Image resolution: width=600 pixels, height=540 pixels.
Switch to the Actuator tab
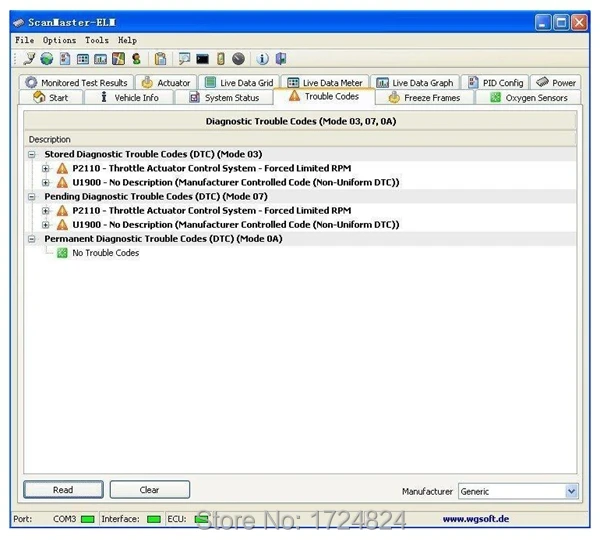click(166, 83)
